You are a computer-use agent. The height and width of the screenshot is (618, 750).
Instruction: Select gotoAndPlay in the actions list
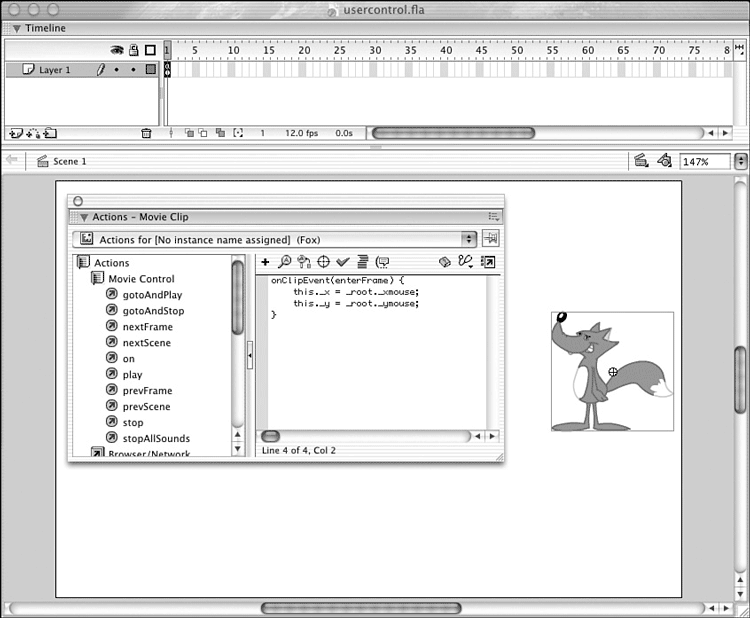[x=152, y=295]
